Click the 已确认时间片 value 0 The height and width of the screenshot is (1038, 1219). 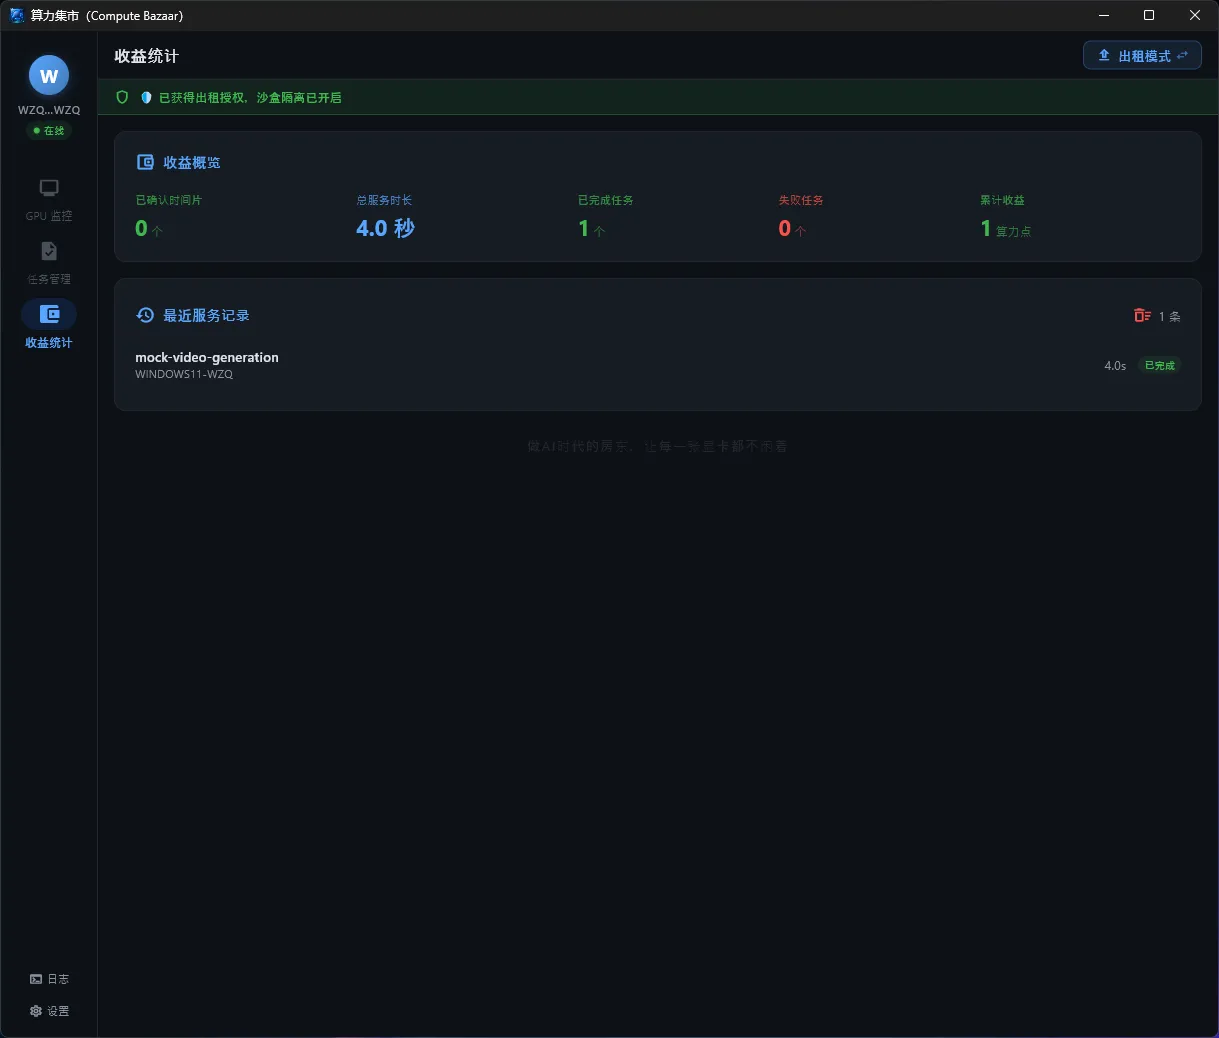(141, 228)
